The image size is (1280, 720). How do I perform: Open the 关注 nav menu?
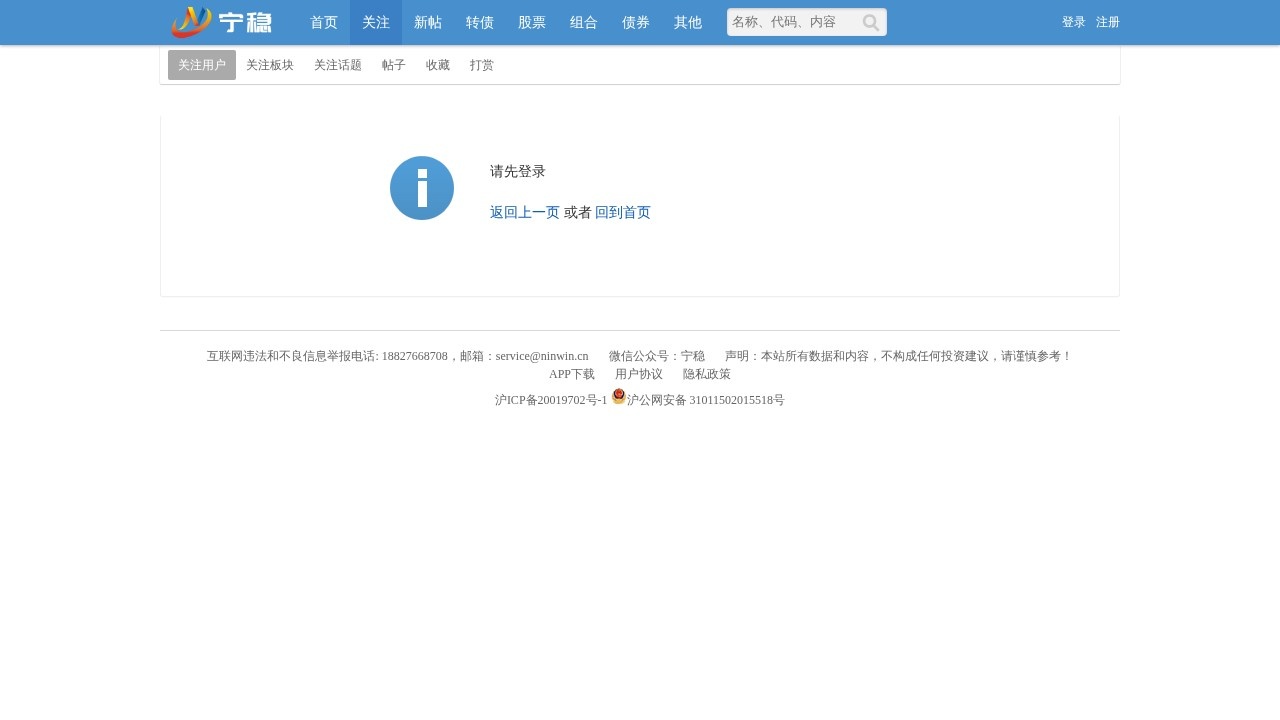point(376,22)
